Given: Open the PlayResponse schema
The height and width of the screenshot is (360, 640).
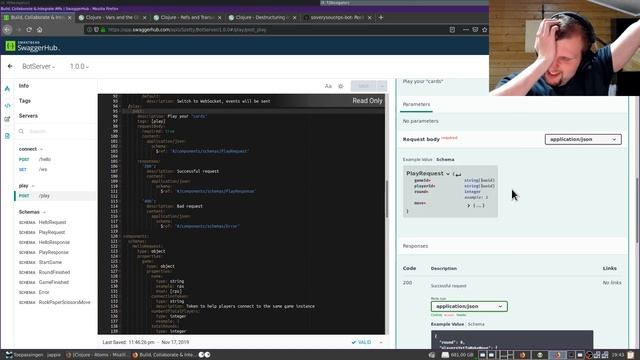Looking at the screenshot, I should [55, 252].
